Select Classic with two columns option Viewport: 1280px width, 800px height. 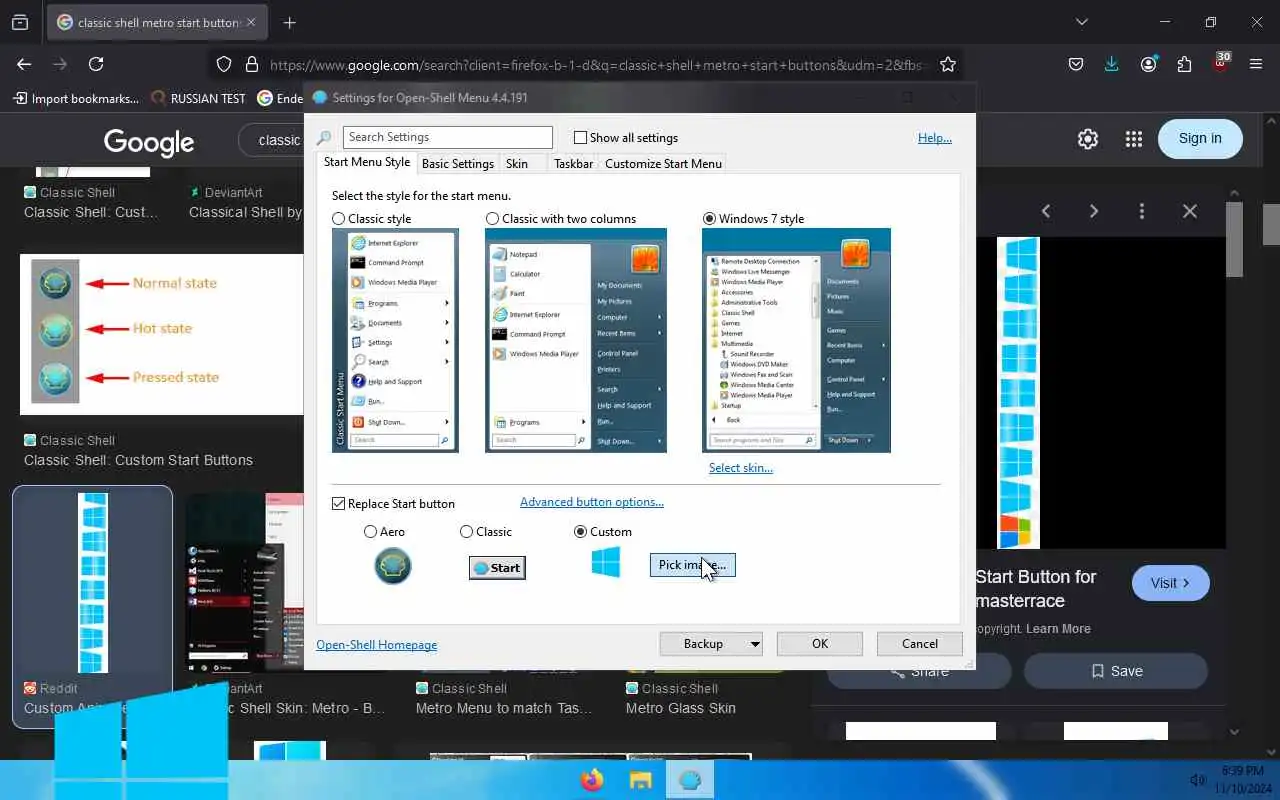492,218
